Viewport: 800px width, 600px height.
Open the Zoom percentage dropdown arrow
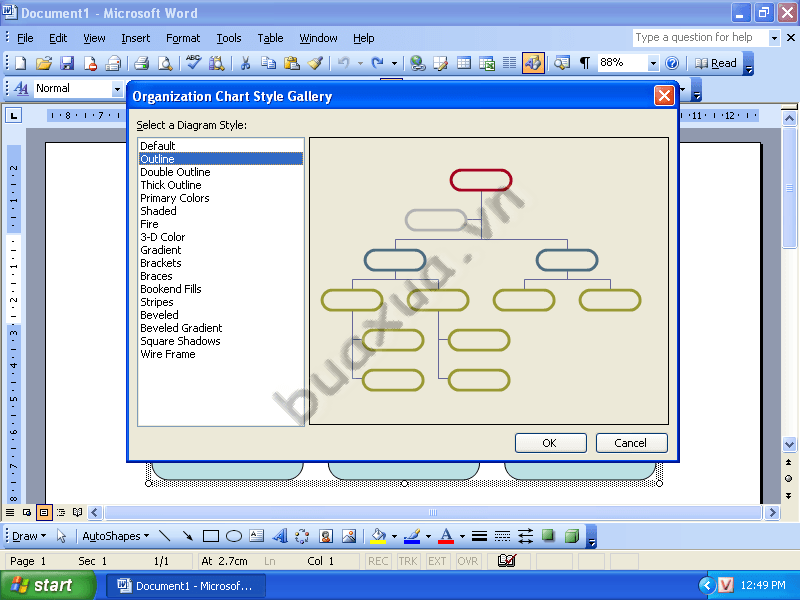[653, 63]
